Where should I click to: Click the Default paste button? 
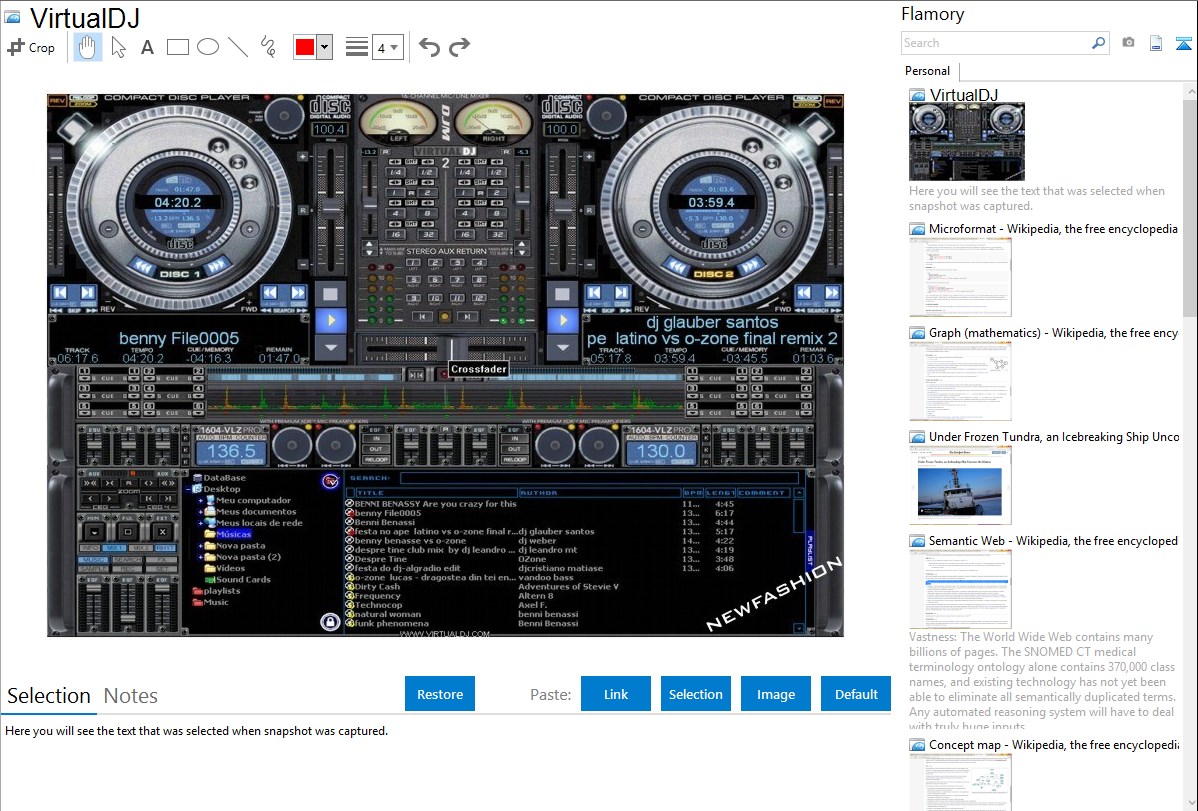tap(856, 694)
